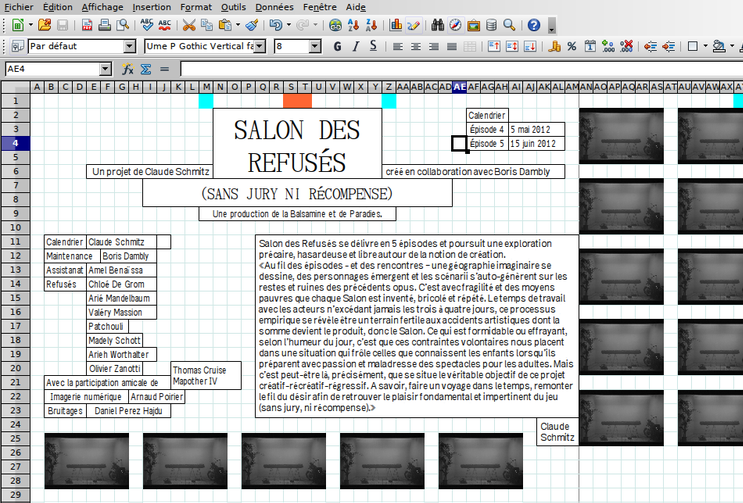Open the background color picker
743x503 pixels.
pyautogui.click(x=718, y=47)
